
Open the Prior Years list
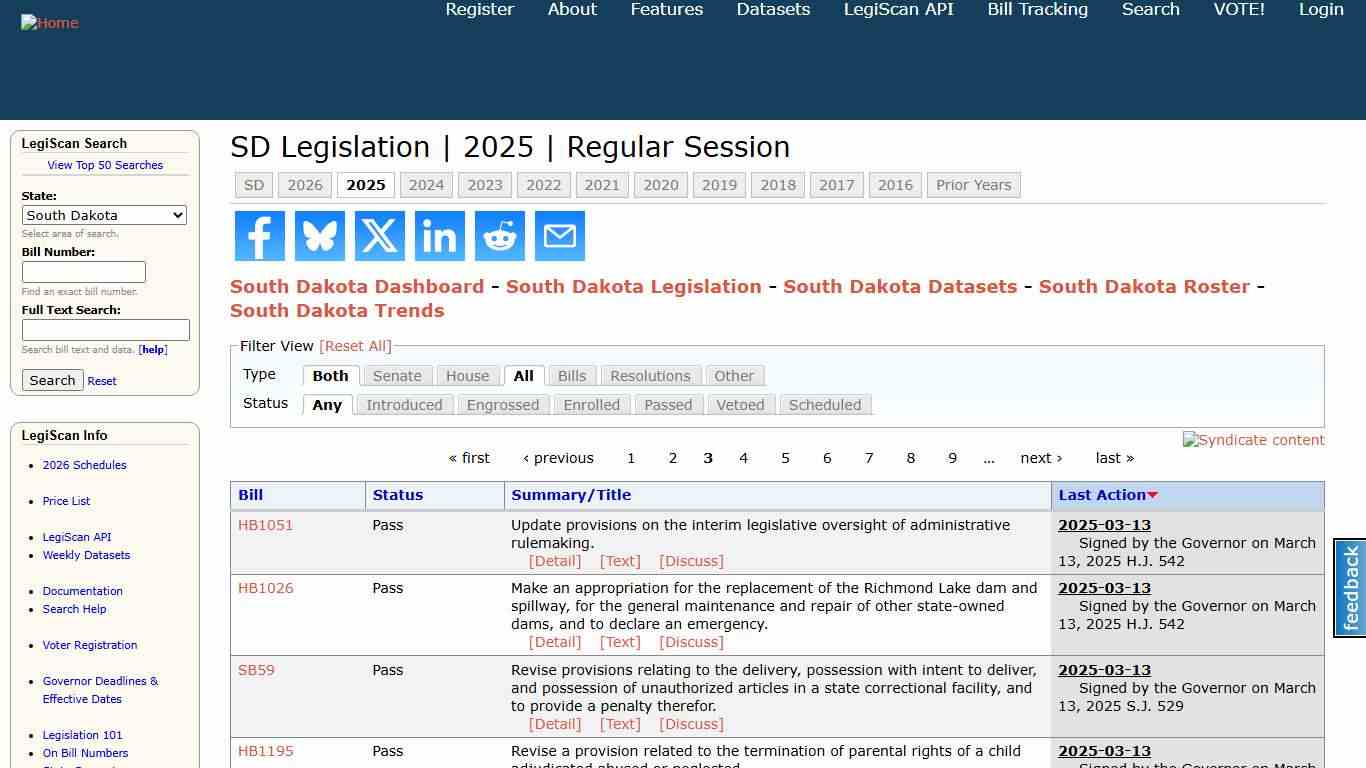[x=973, y=185]
